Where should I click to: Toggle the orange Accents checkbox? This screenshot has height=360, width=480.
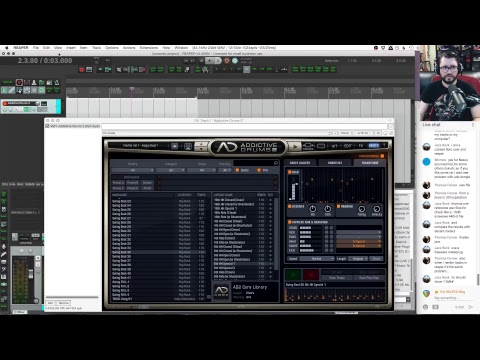289,207
